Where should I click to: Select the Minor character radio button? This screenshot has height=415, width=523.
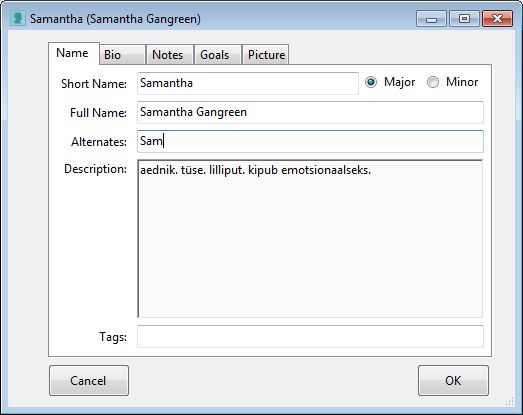[x=433, y=82]
